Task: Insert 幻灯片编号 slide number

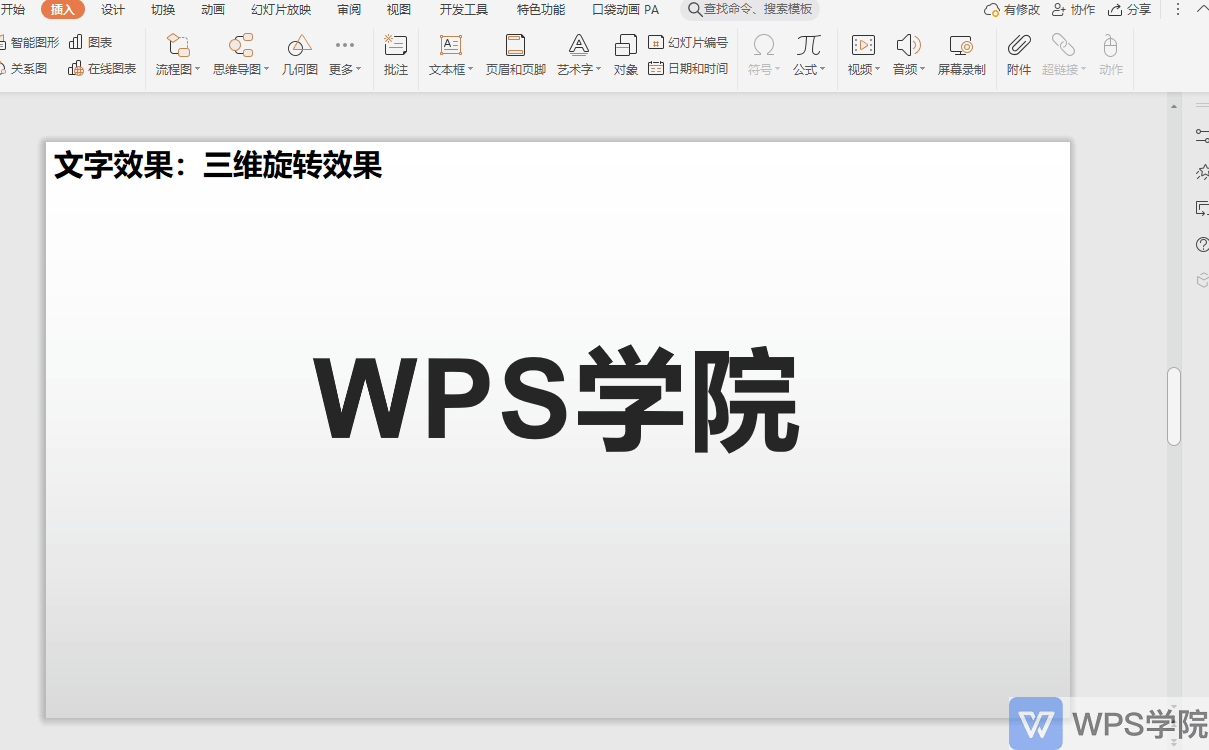Action: [x=688, y=43]
